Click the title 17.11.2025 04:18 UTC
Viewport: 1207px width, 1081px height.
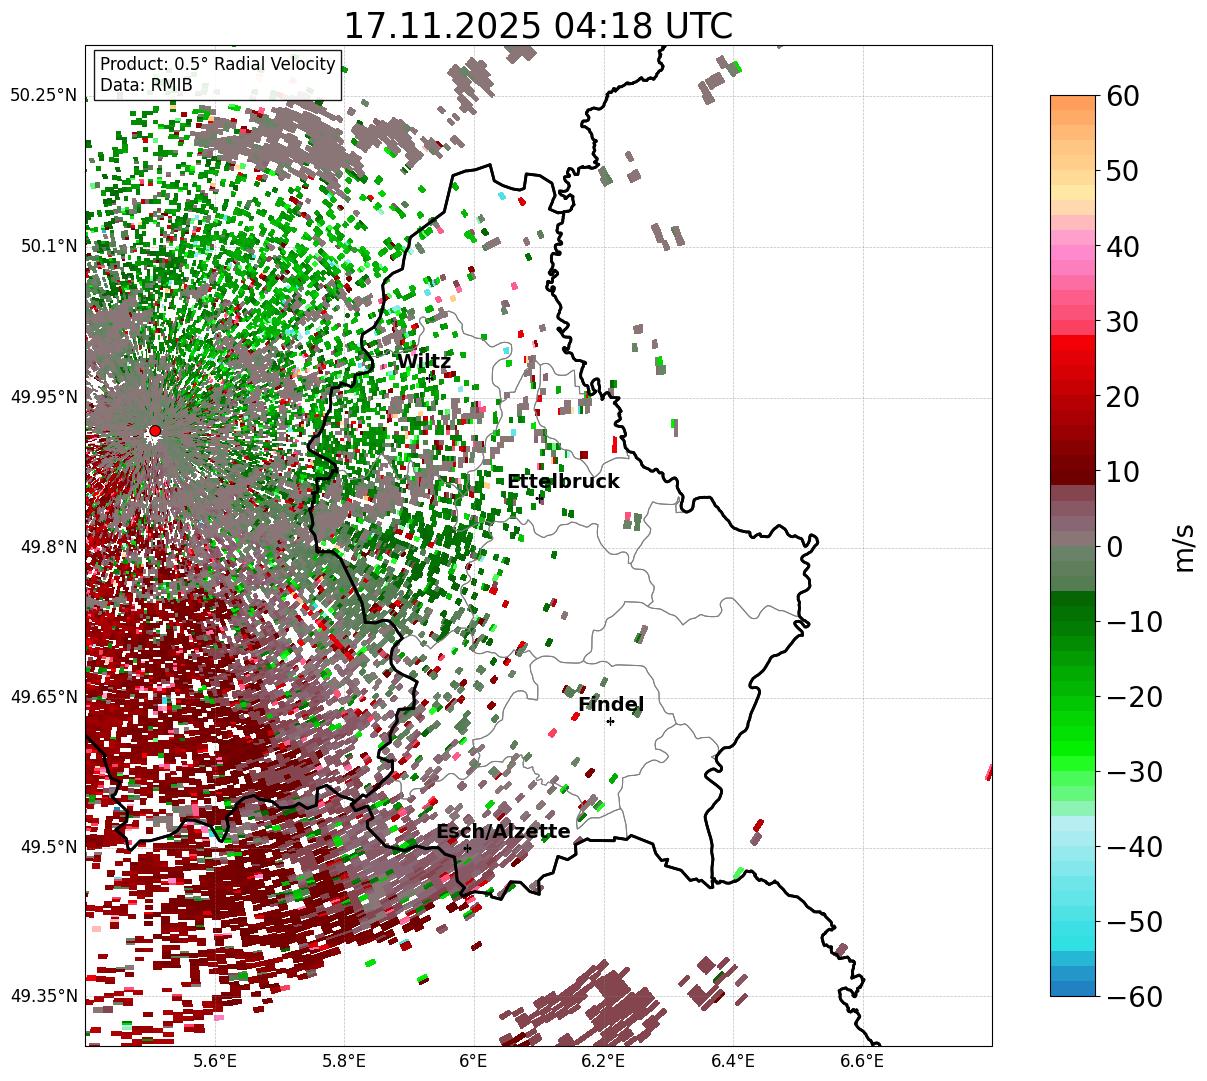click(538, 26)
